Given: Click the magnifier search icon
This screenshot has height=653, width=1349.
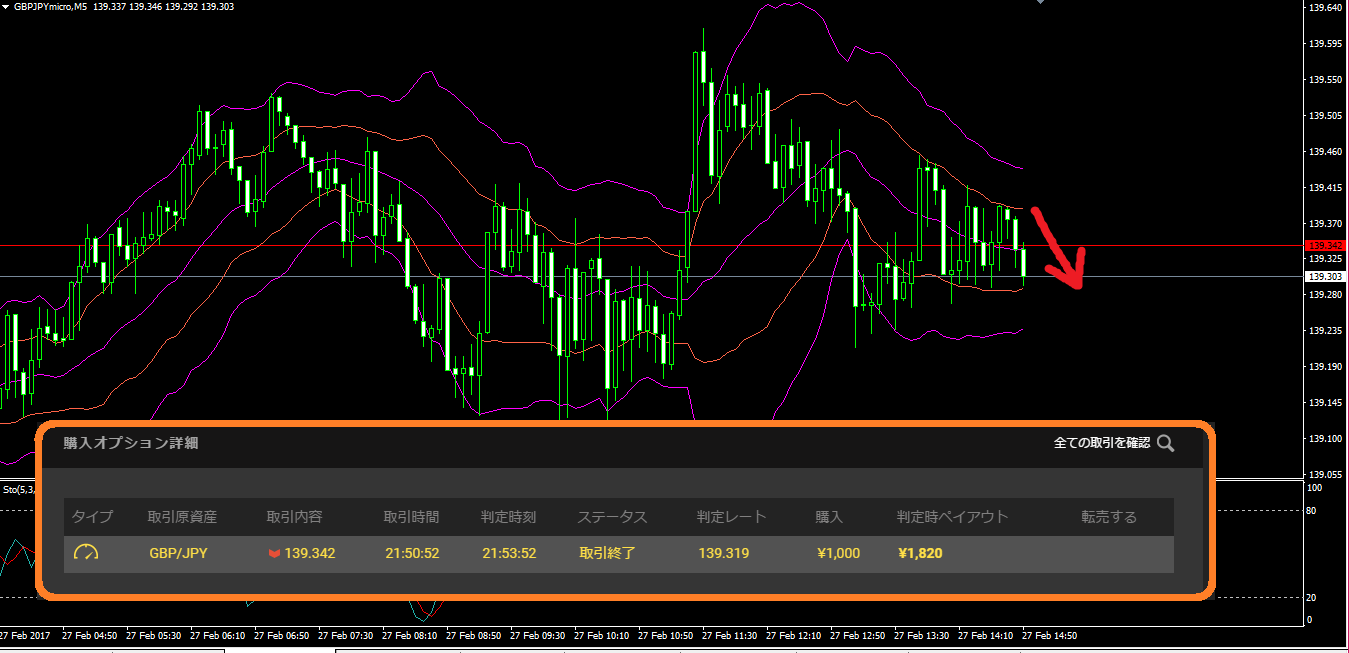Looking at the screenshot, I should tap(1165, 443).
